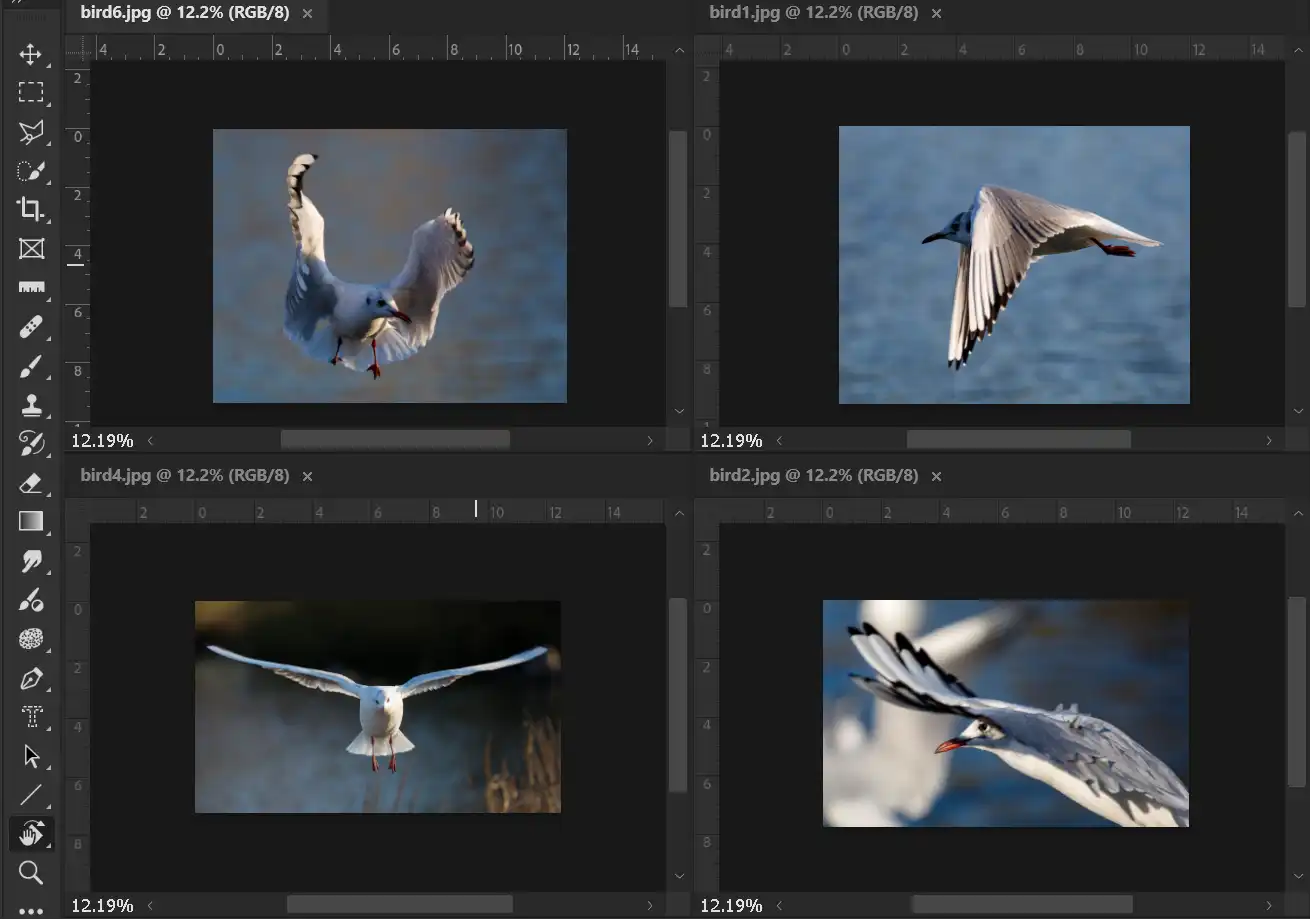Viewport: 1310px width, 919px height.
Task: Select the Zoom tool
Action: [32, 873]
